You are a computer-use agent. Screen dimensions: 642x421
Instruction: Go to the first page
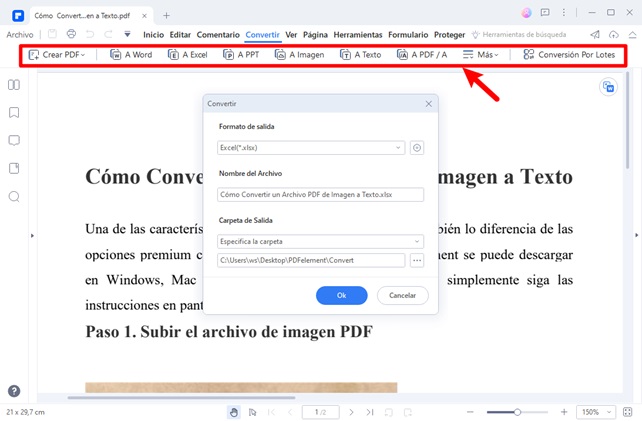271,412
